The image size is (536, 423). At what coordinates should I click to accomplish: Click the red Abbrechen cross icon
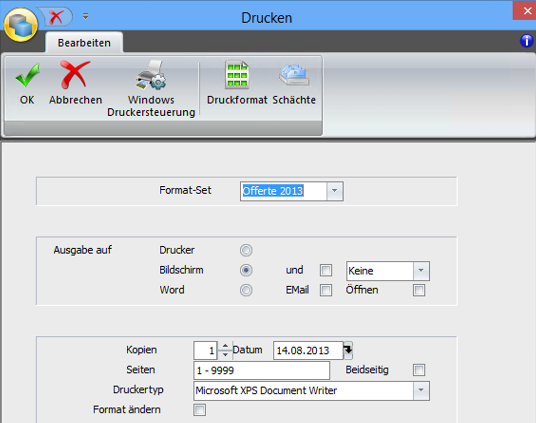click(75, 74)
